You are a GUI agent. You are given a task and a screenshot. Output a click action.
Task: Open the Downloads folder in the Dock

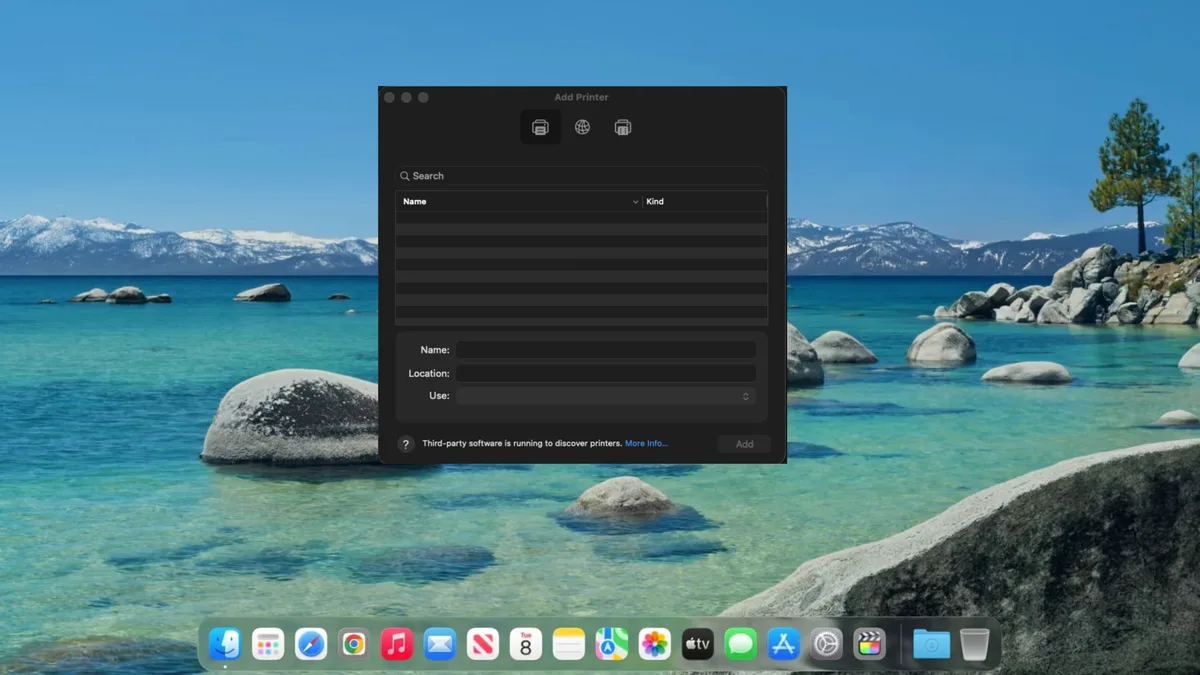[932, 645]
